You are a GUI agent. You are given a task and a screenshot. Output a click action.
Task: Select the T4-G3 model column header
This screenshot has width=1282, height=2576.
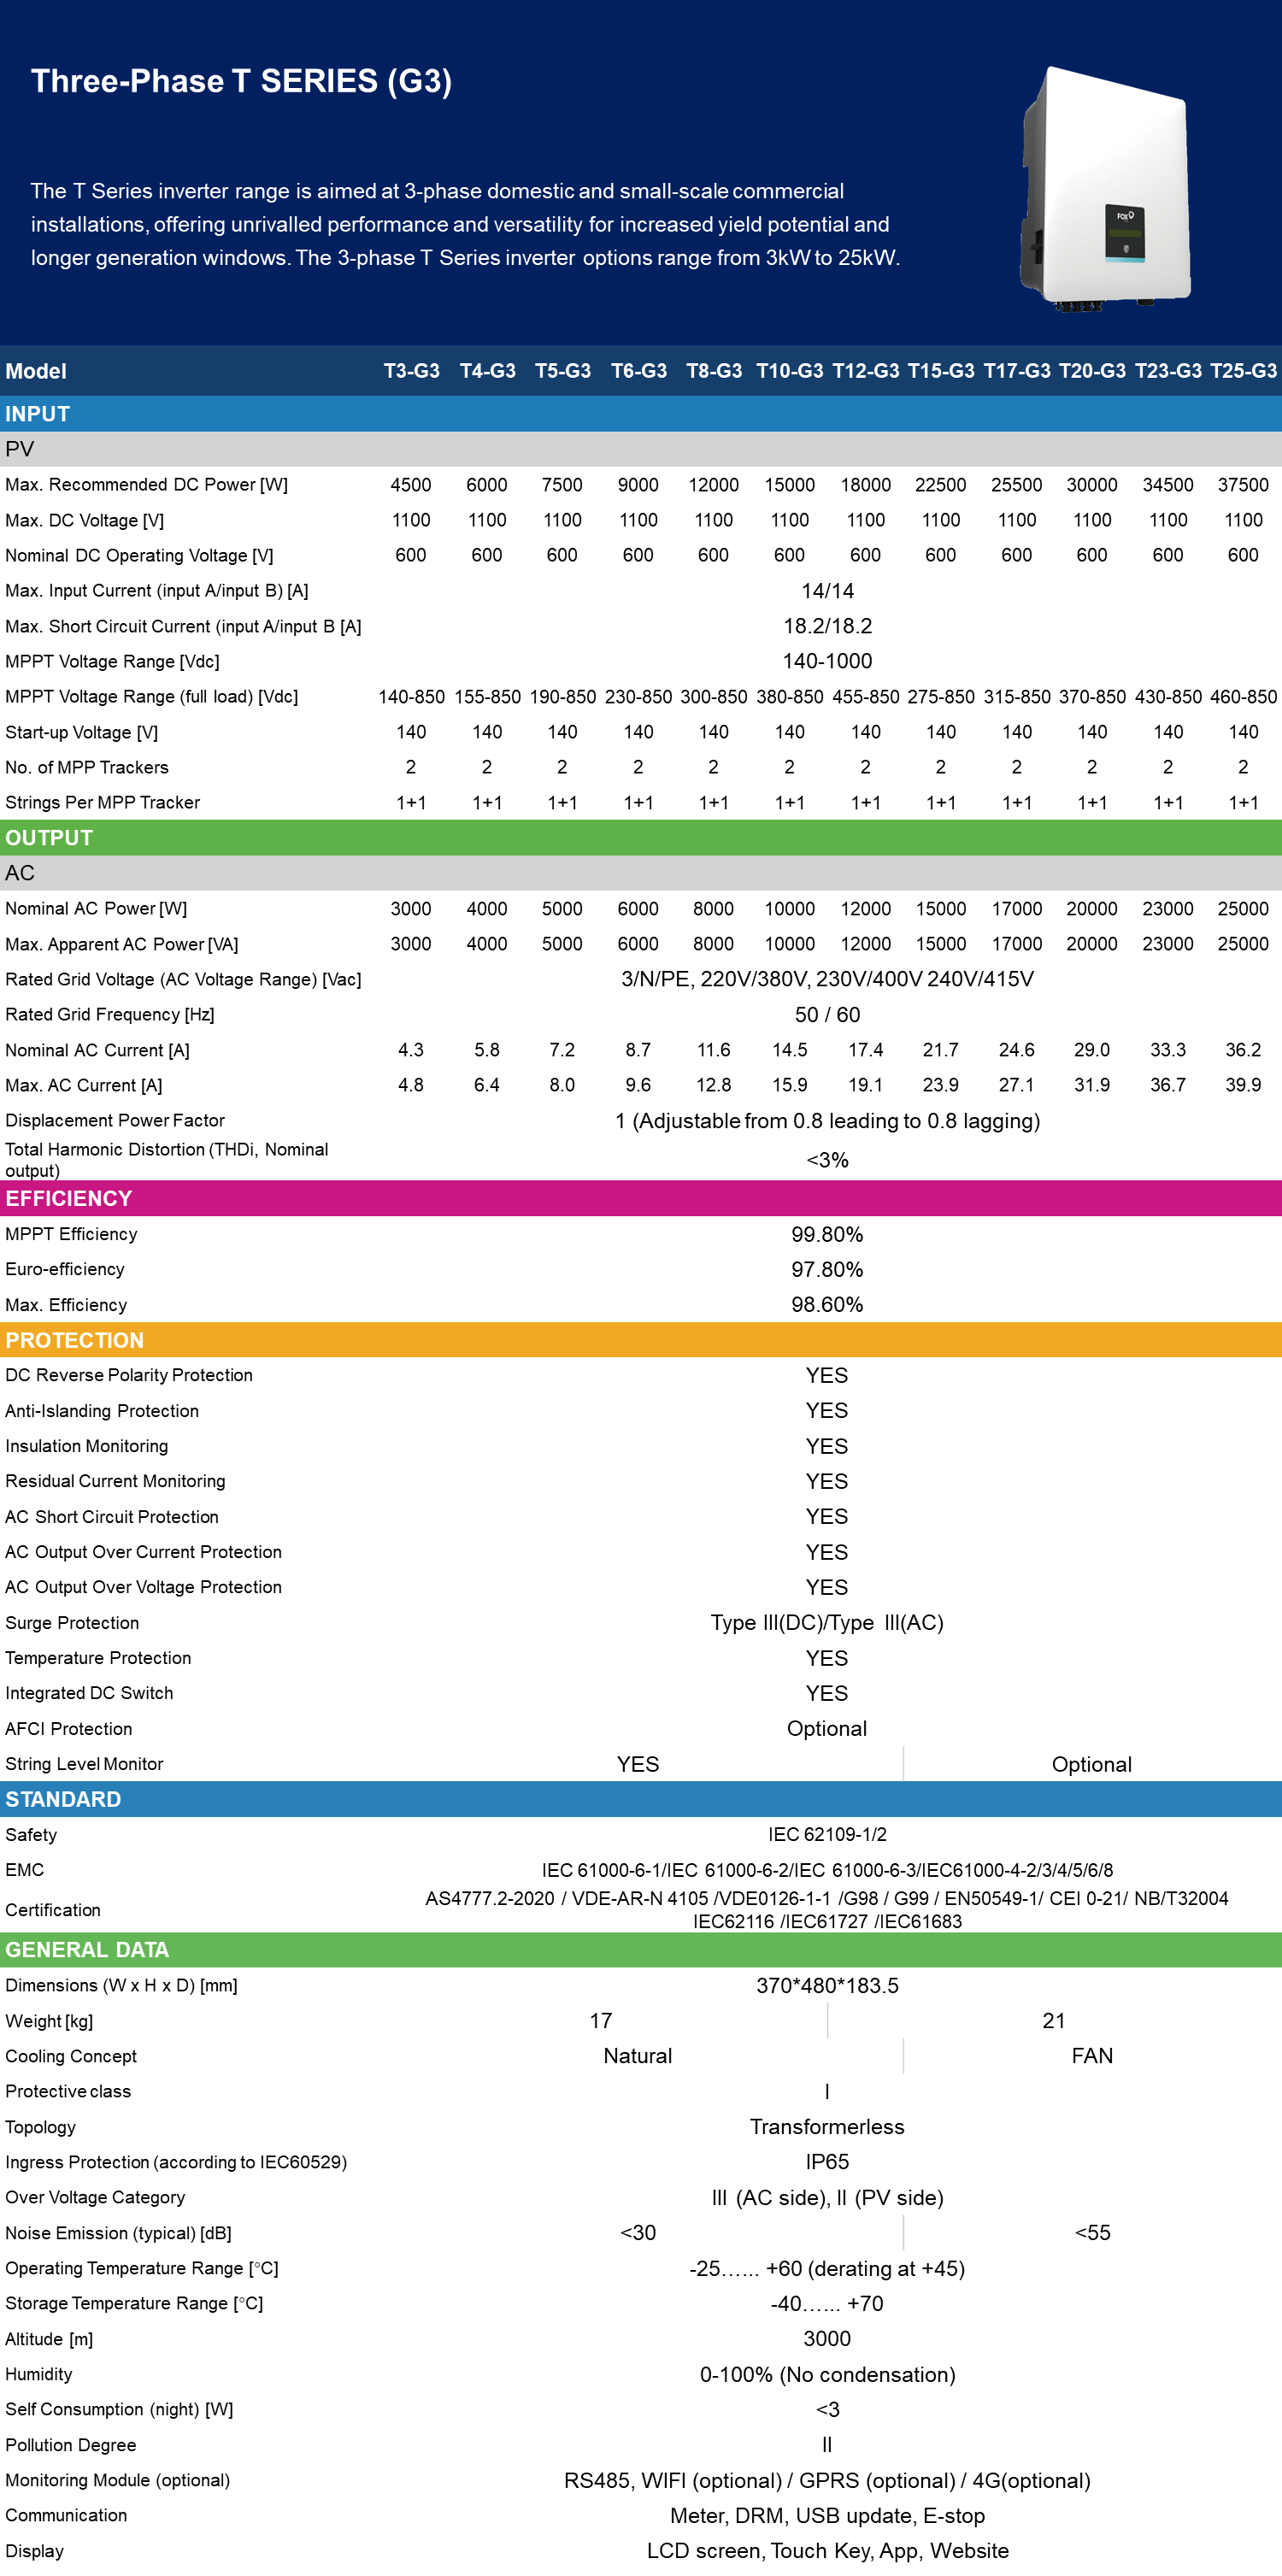[487, 371]
